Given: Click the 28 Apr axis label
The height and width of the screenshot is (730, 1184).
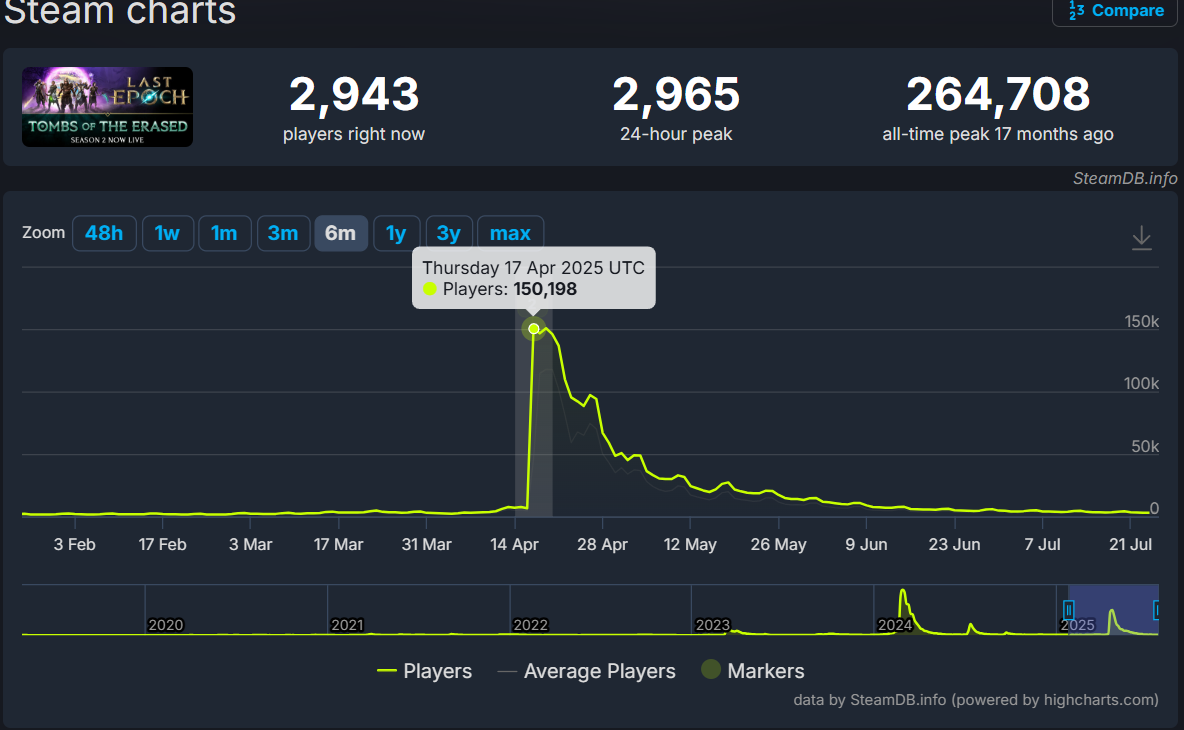Looking at the screenshot, I should [x=603, y=544].
